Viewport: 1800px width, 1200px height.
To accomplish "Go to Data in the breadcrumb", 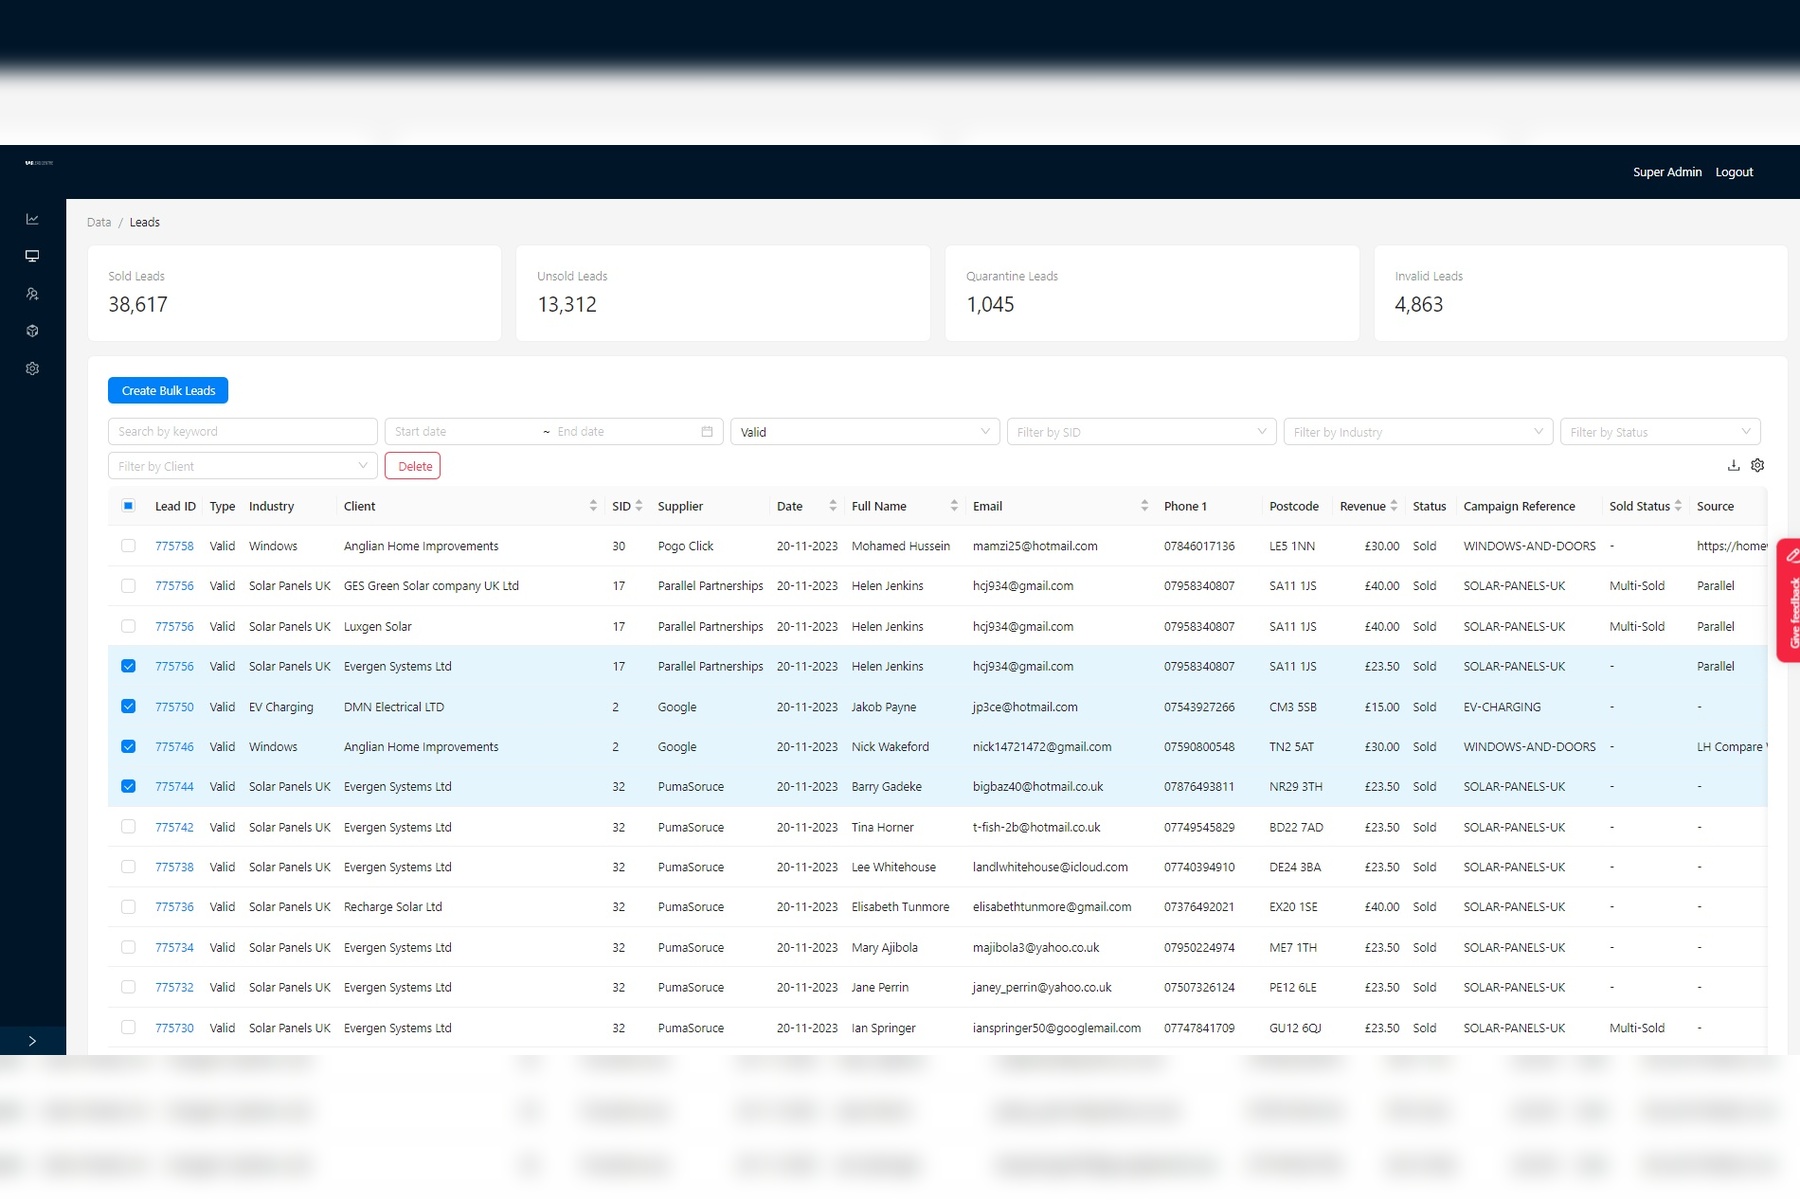I will (x=99, y=222).
